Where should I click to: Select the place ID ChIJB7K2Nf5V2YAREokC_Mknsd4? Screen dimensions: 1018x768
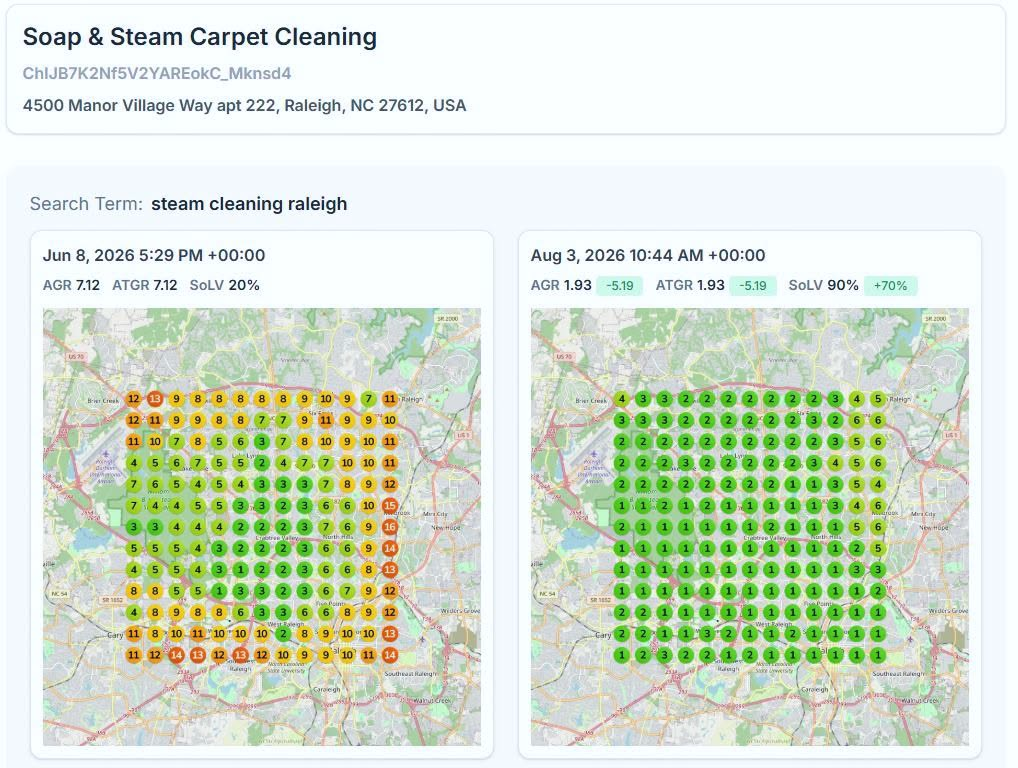(x=156, y=73)
